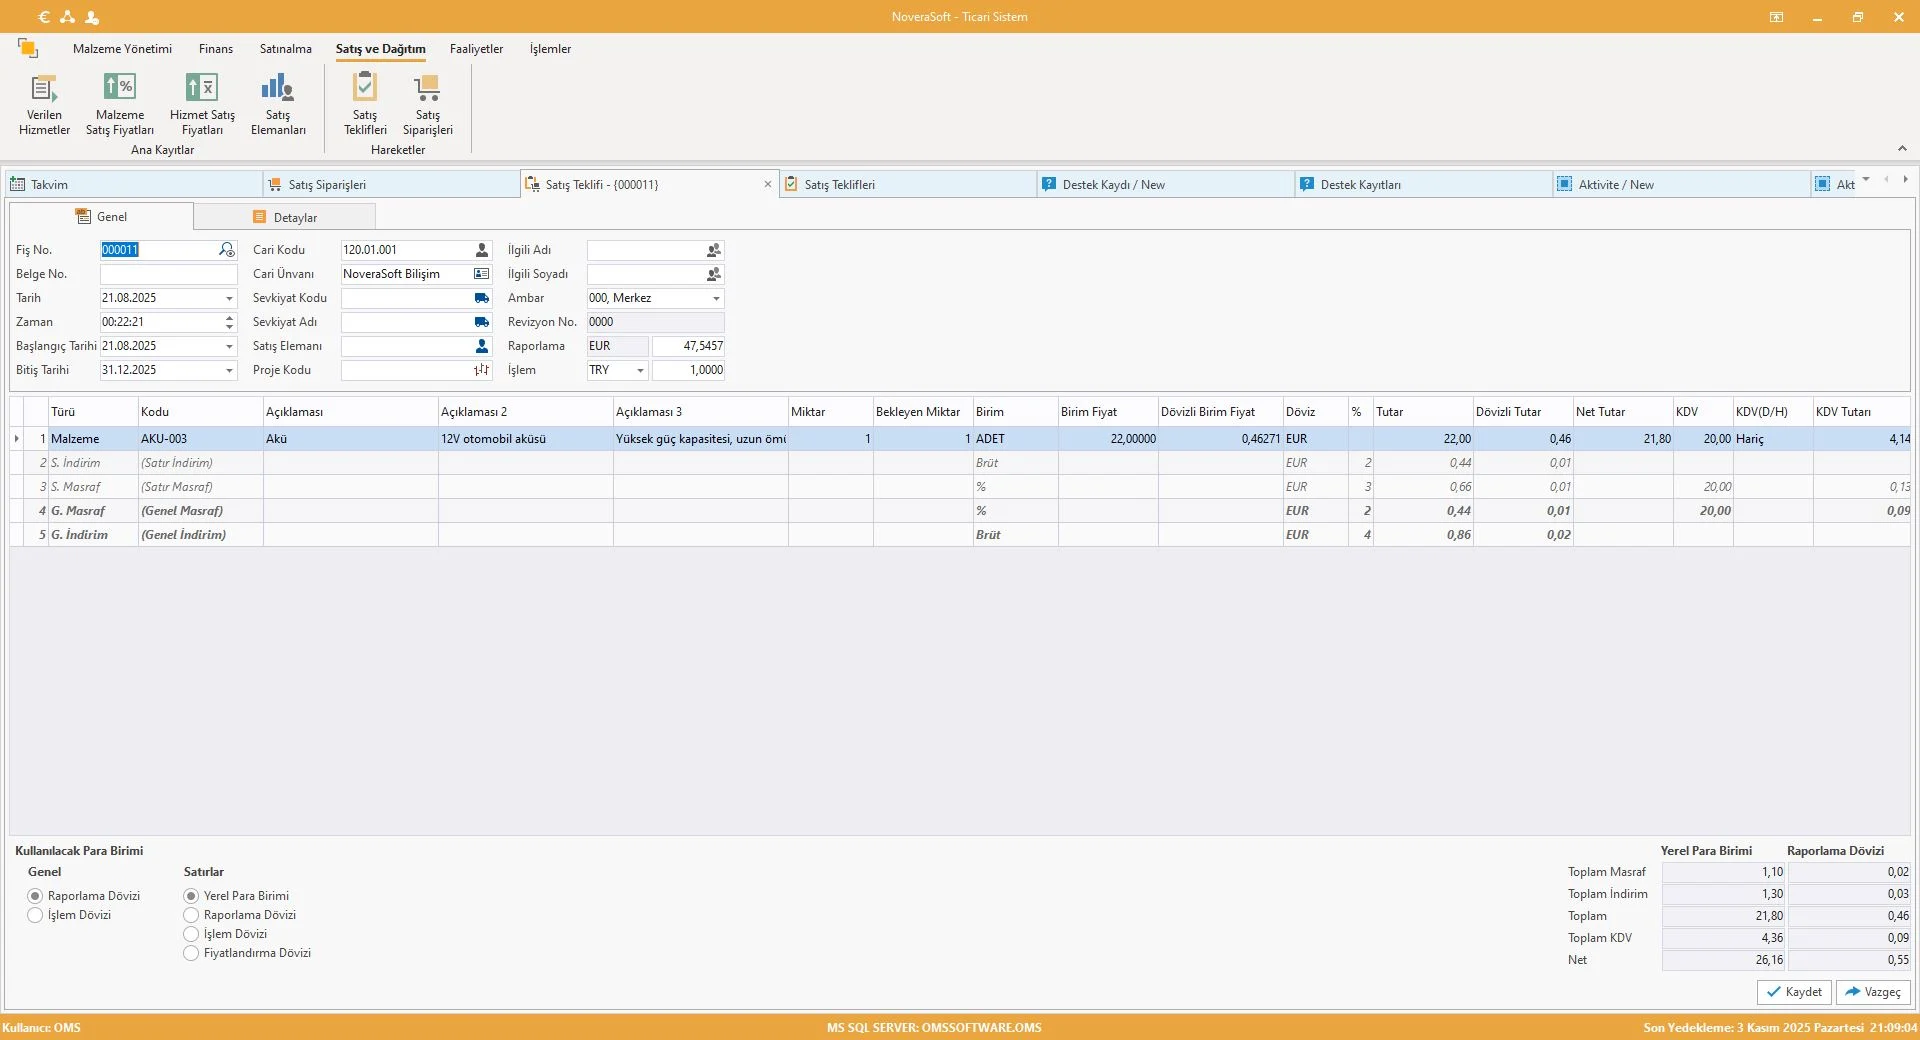Select İşlem Dövizi under Genel
The height and width of the screenshot is (1040, 1920).
(36, 915)
